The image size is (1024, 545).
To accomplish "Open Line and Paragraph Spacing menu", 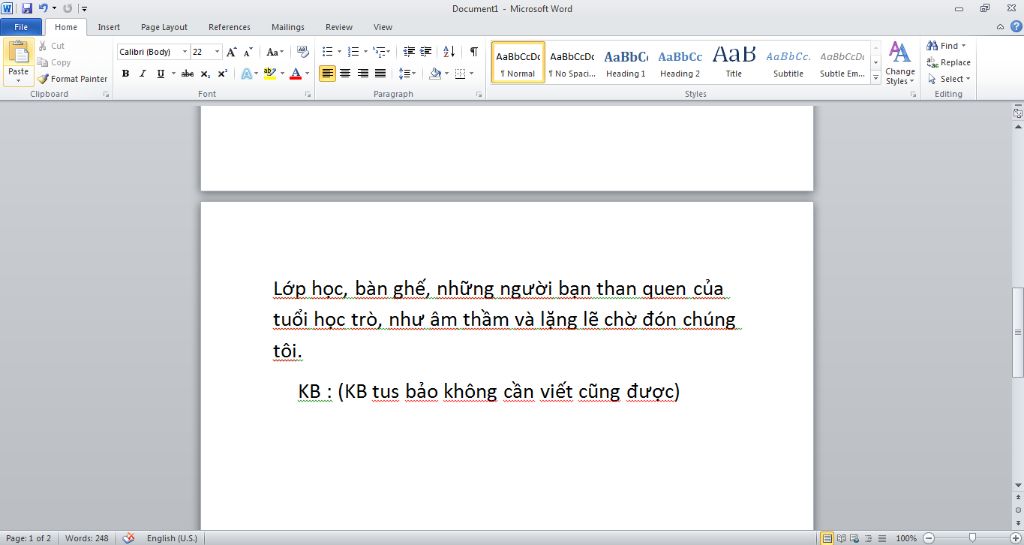I will (x=407, y=74).
